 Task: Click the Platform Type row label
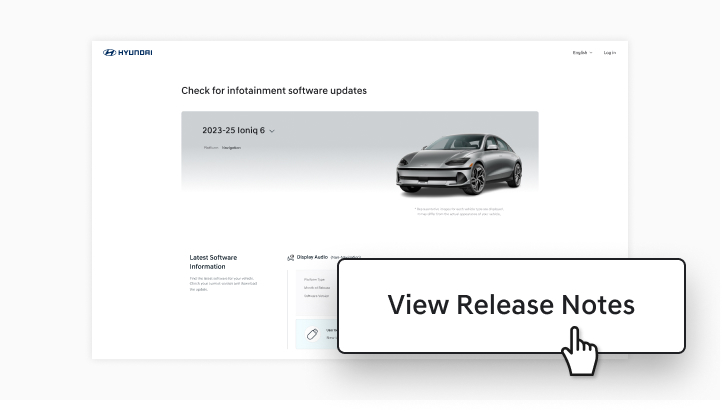click(x=315, y=277)
